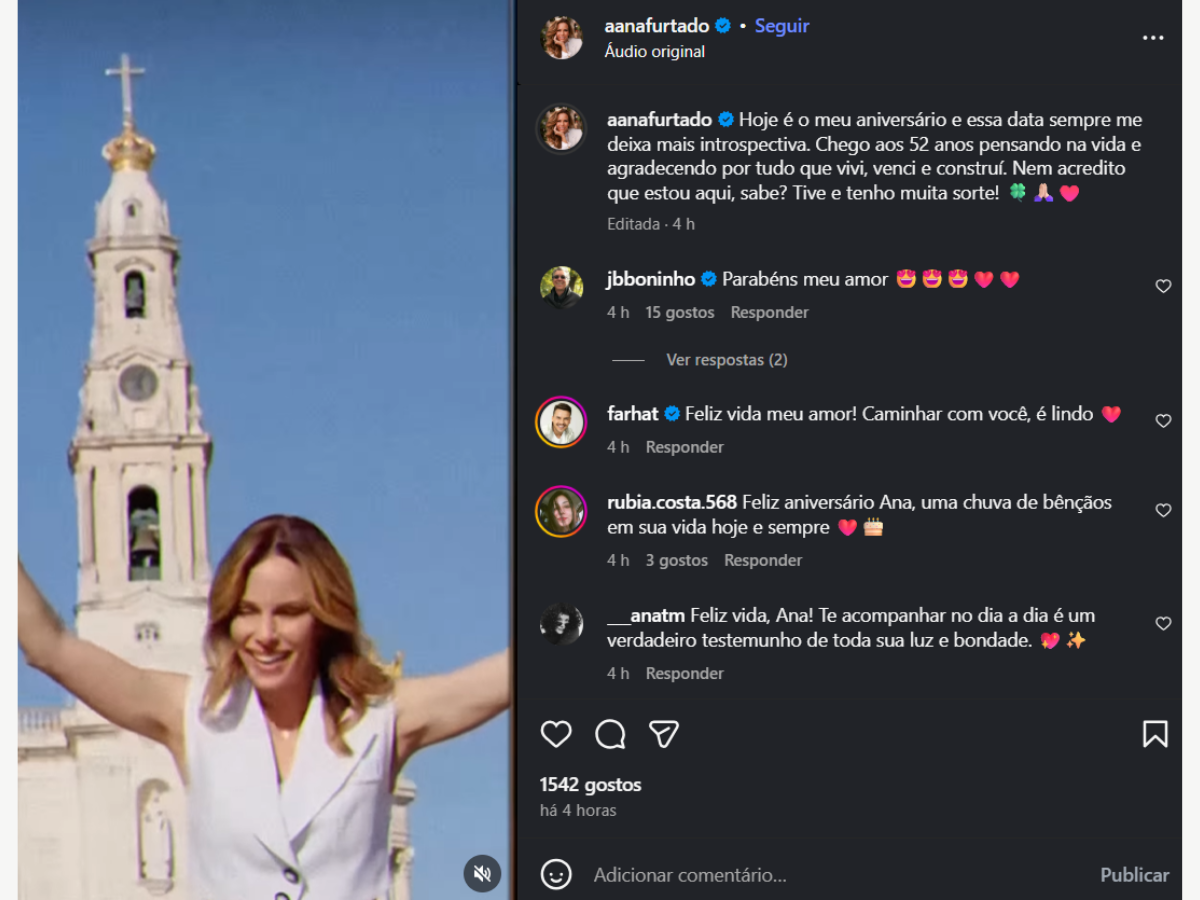Open "Áudio original" audio link
Viewport: 1200px width, 900px height.
pos(655,52)
